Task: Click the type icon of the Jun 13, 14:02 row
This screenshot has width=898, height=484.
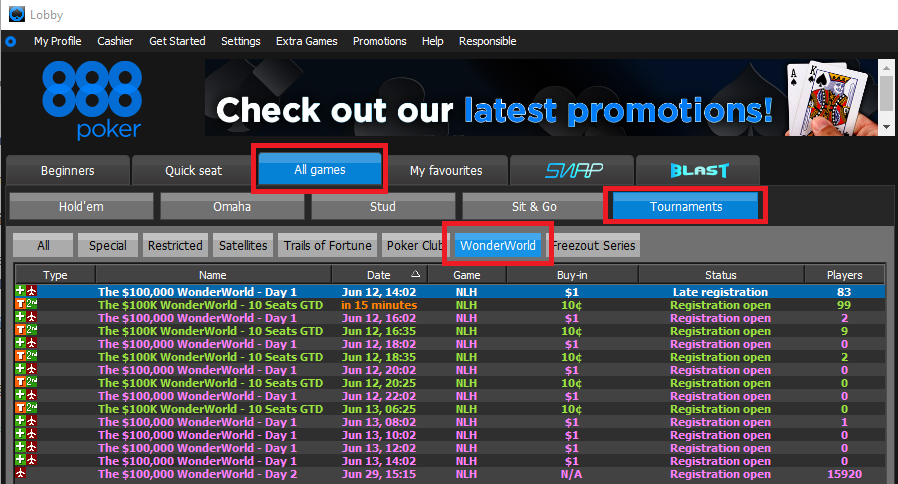Action: 26,461
